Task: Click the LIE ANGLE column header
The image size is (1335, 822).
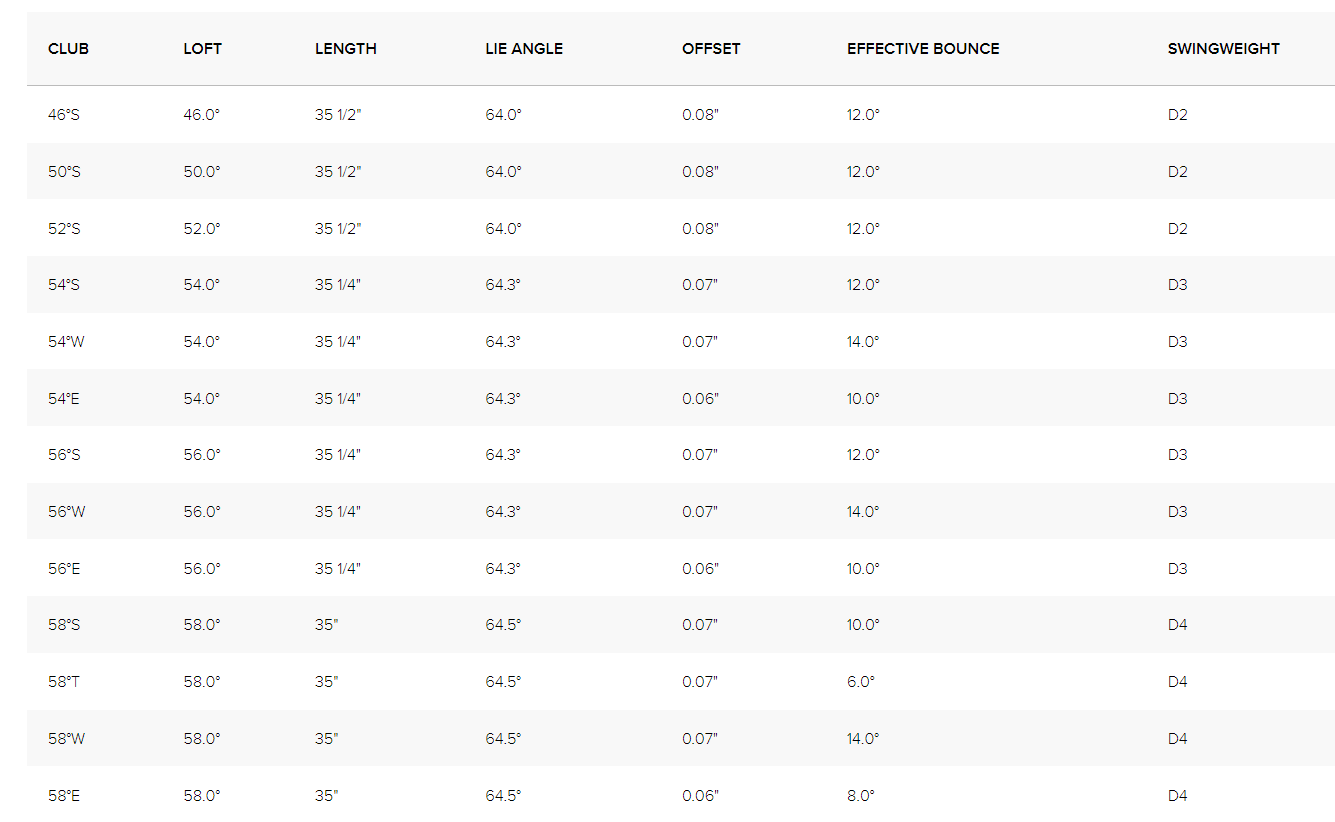Action: (523, 48)
